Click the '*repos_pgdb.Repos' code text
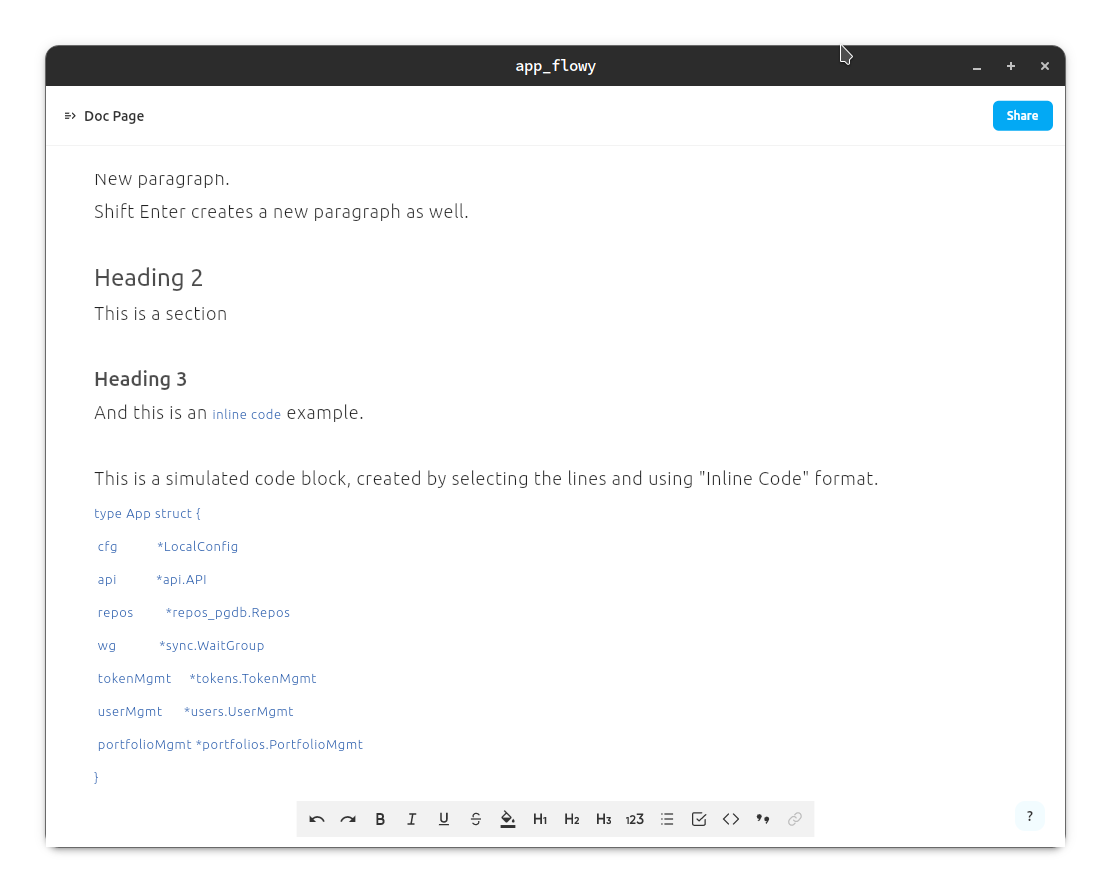 click(227, 613)
